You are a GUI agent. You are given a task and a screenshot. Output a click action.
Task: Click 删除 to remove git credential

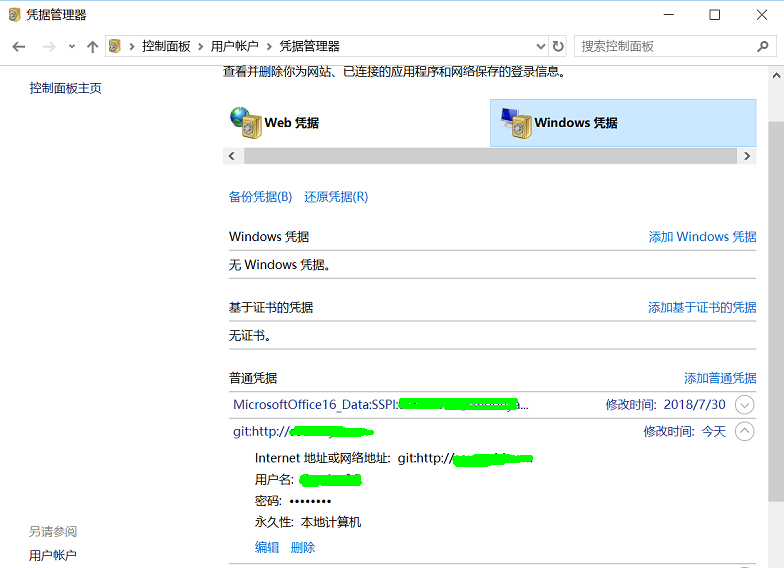coord(303,548)
